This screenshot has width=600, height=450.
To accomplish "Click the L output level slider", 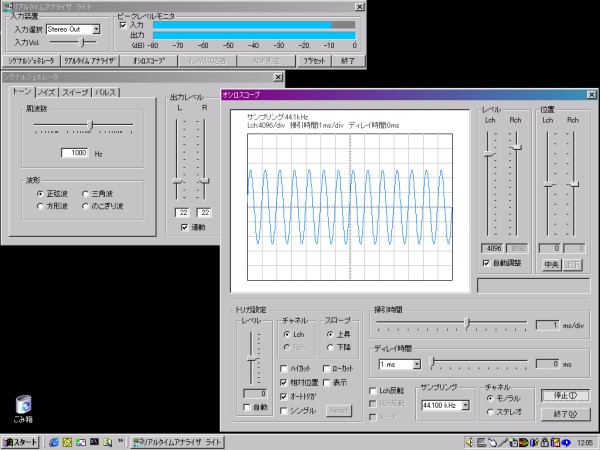I will (177, 181).
